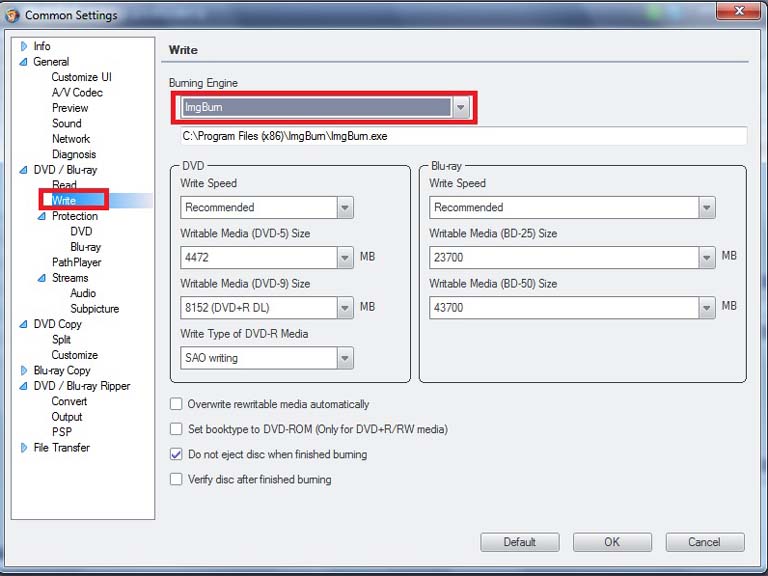Select Customize UI under General

(x=81, y=77)
